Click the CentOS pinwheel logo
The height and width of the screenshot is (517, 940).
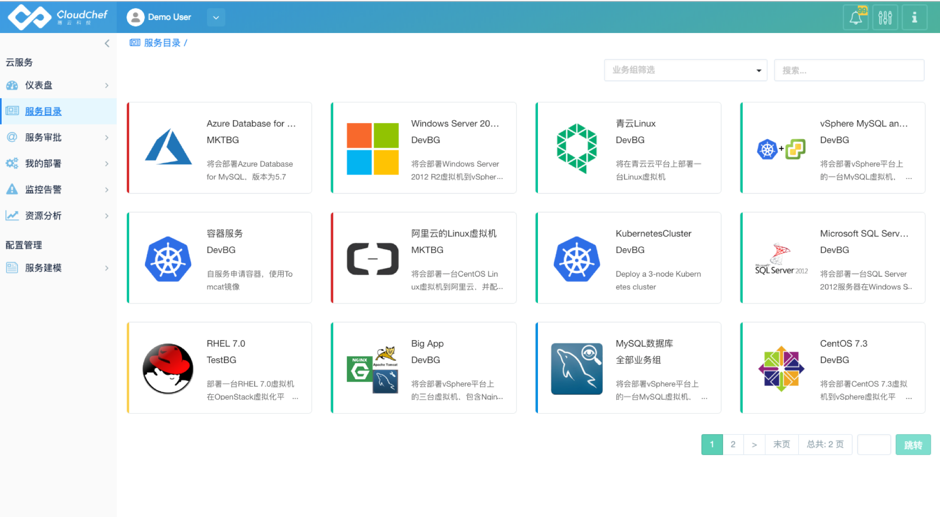pos(781,369)
